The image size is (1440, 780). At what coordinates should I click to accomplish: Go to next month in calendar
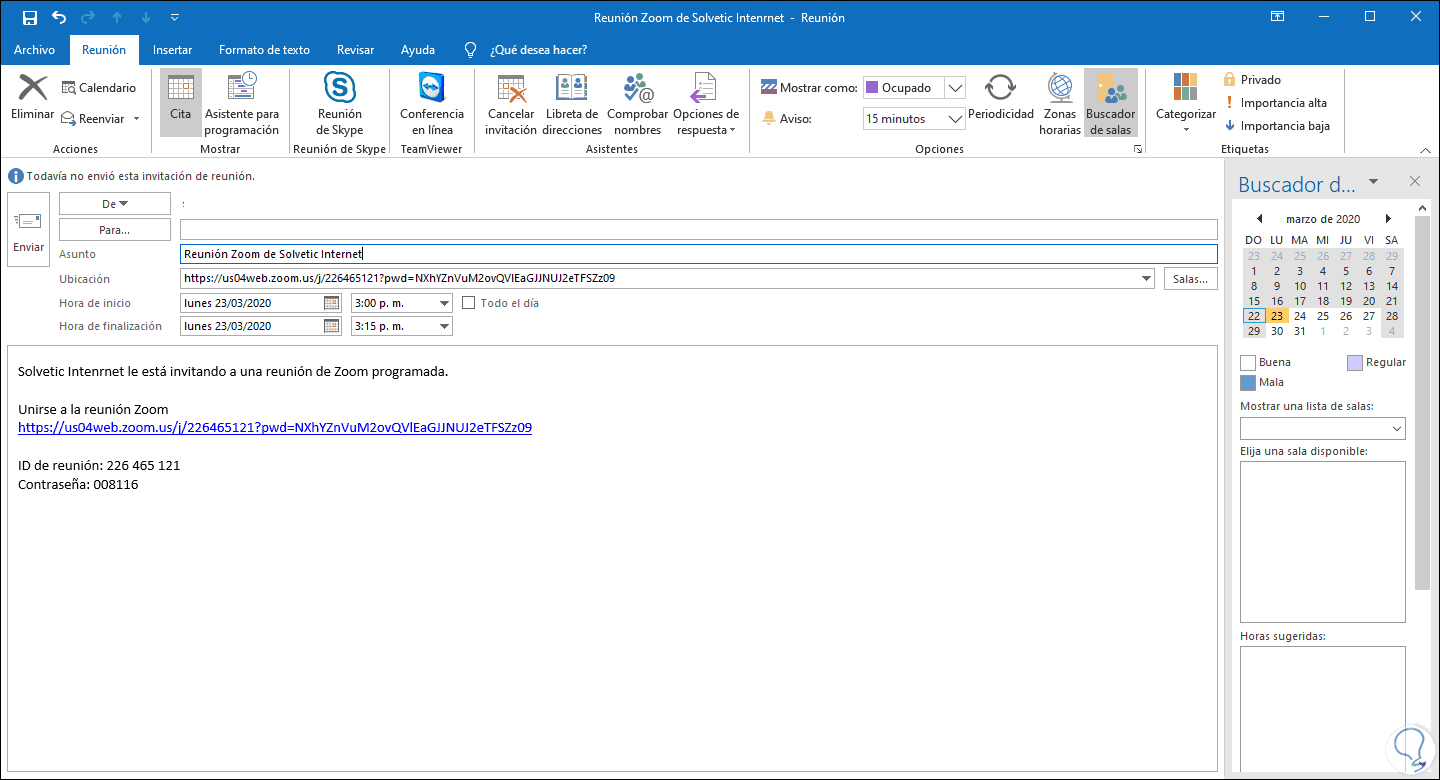click(x=1388, y=219)
